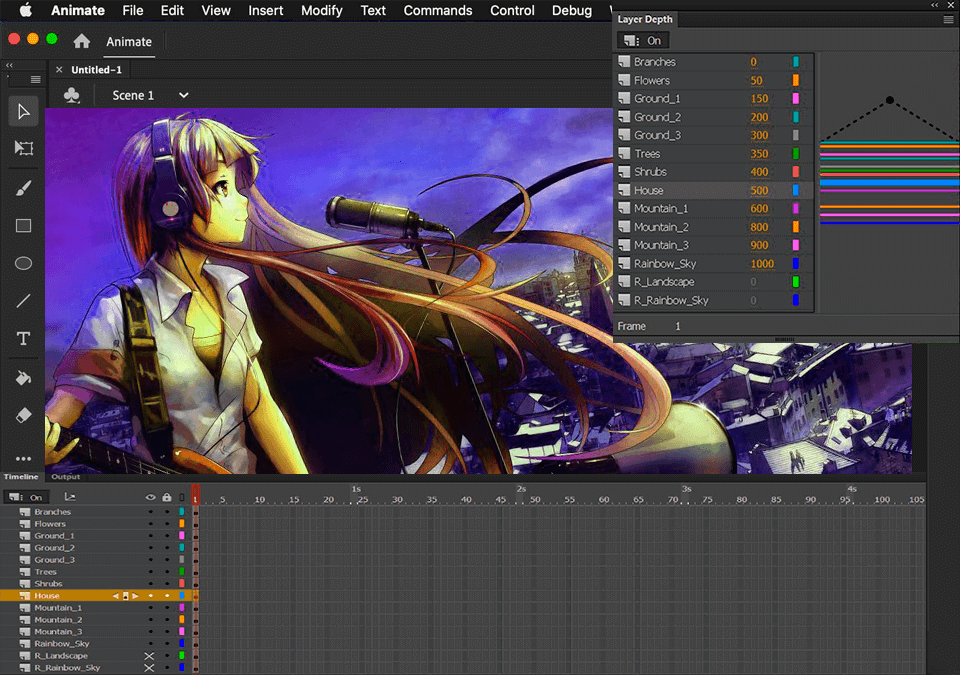This screenshot has height=675, width=960.
Task: Toggle visibility dot of Branches layer in timeline
Action: [151, 512]
